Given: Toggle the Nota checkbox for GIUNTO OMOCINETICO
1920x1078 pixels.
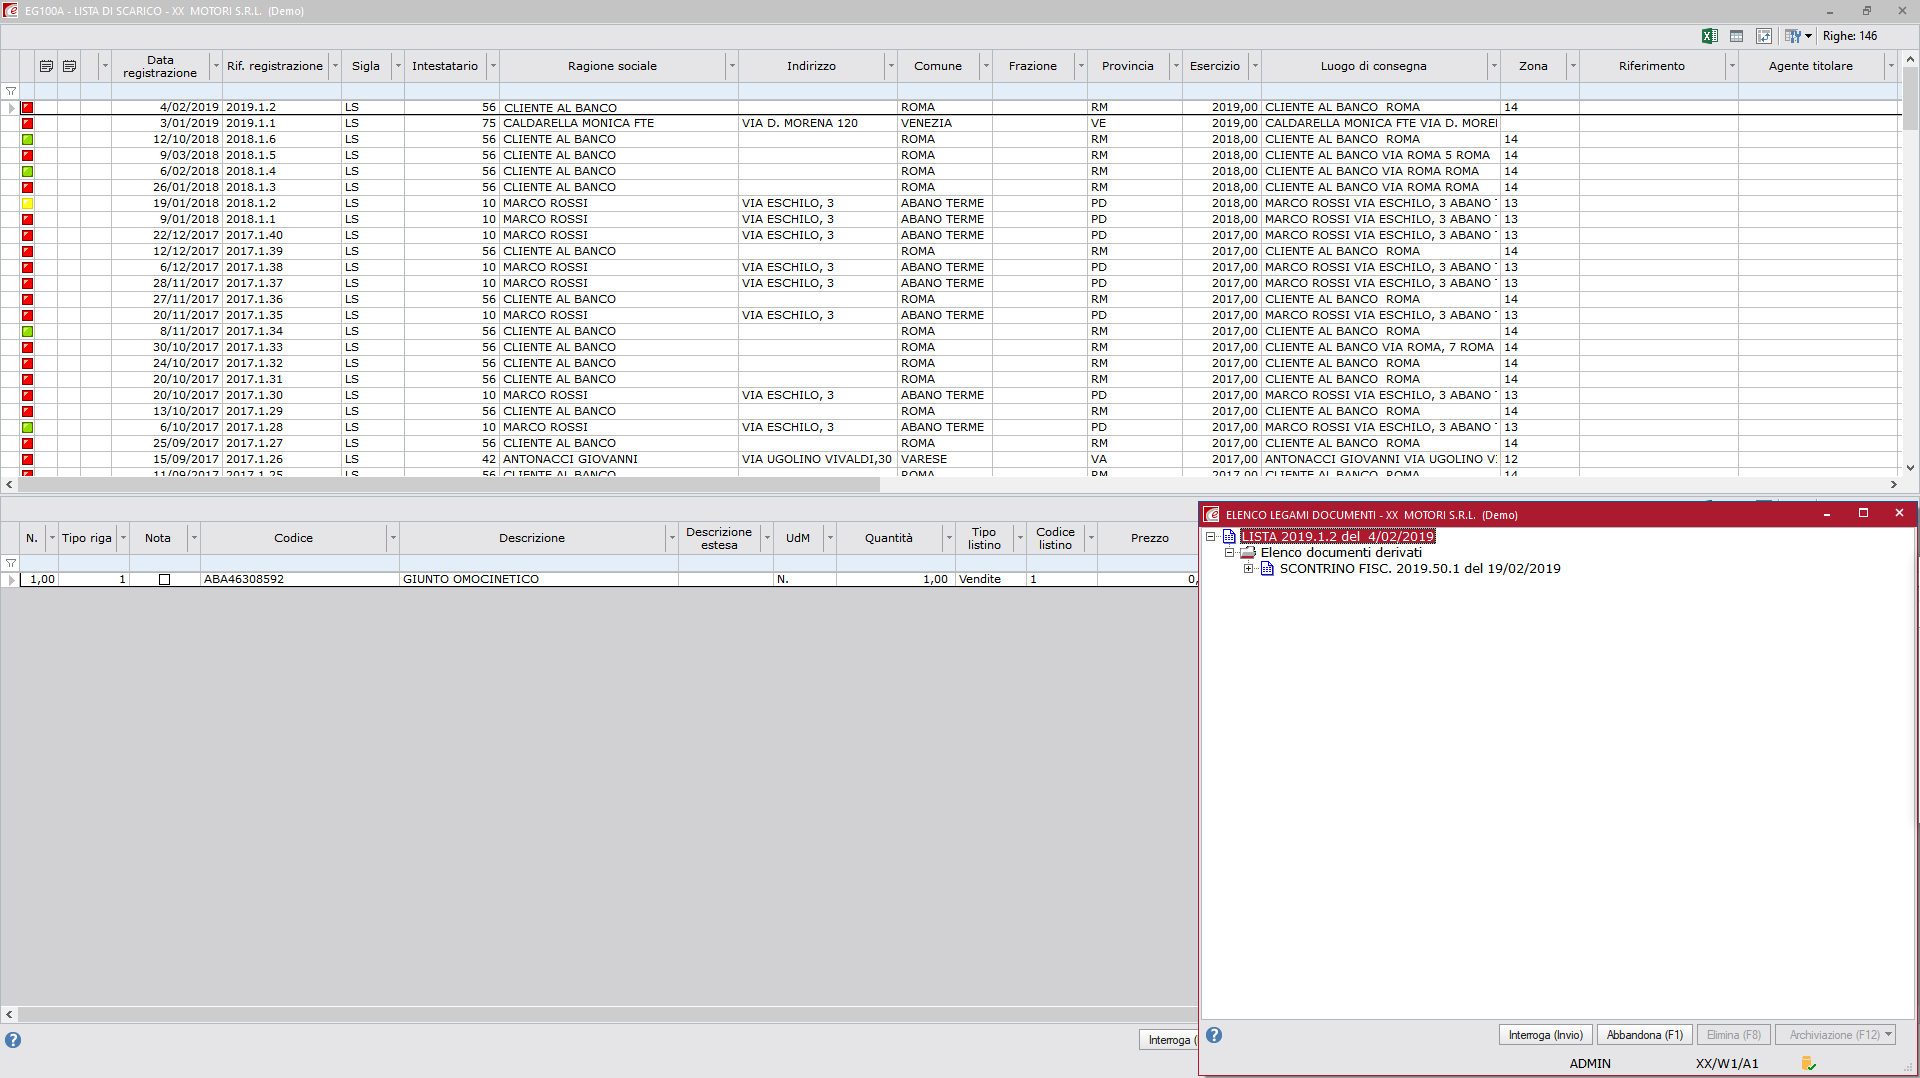Looking at the screenshot, I should [165, 579].
